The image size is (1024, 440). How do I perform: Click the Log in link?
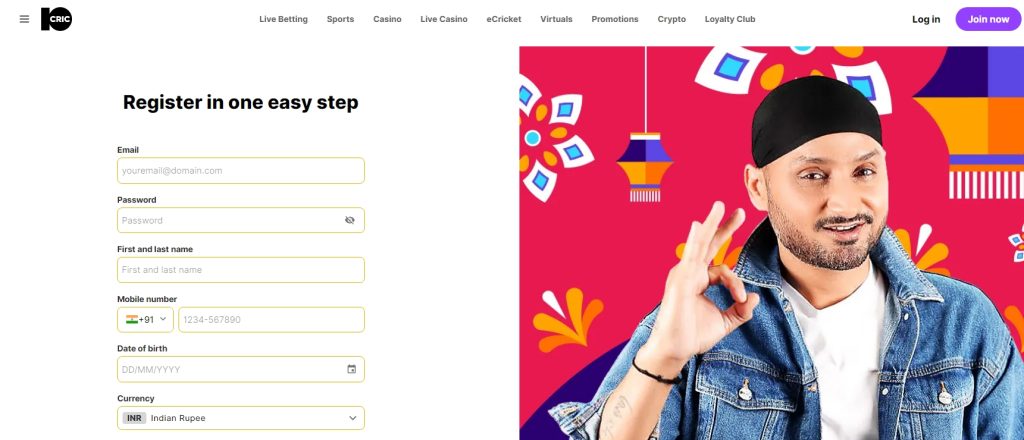926,19
